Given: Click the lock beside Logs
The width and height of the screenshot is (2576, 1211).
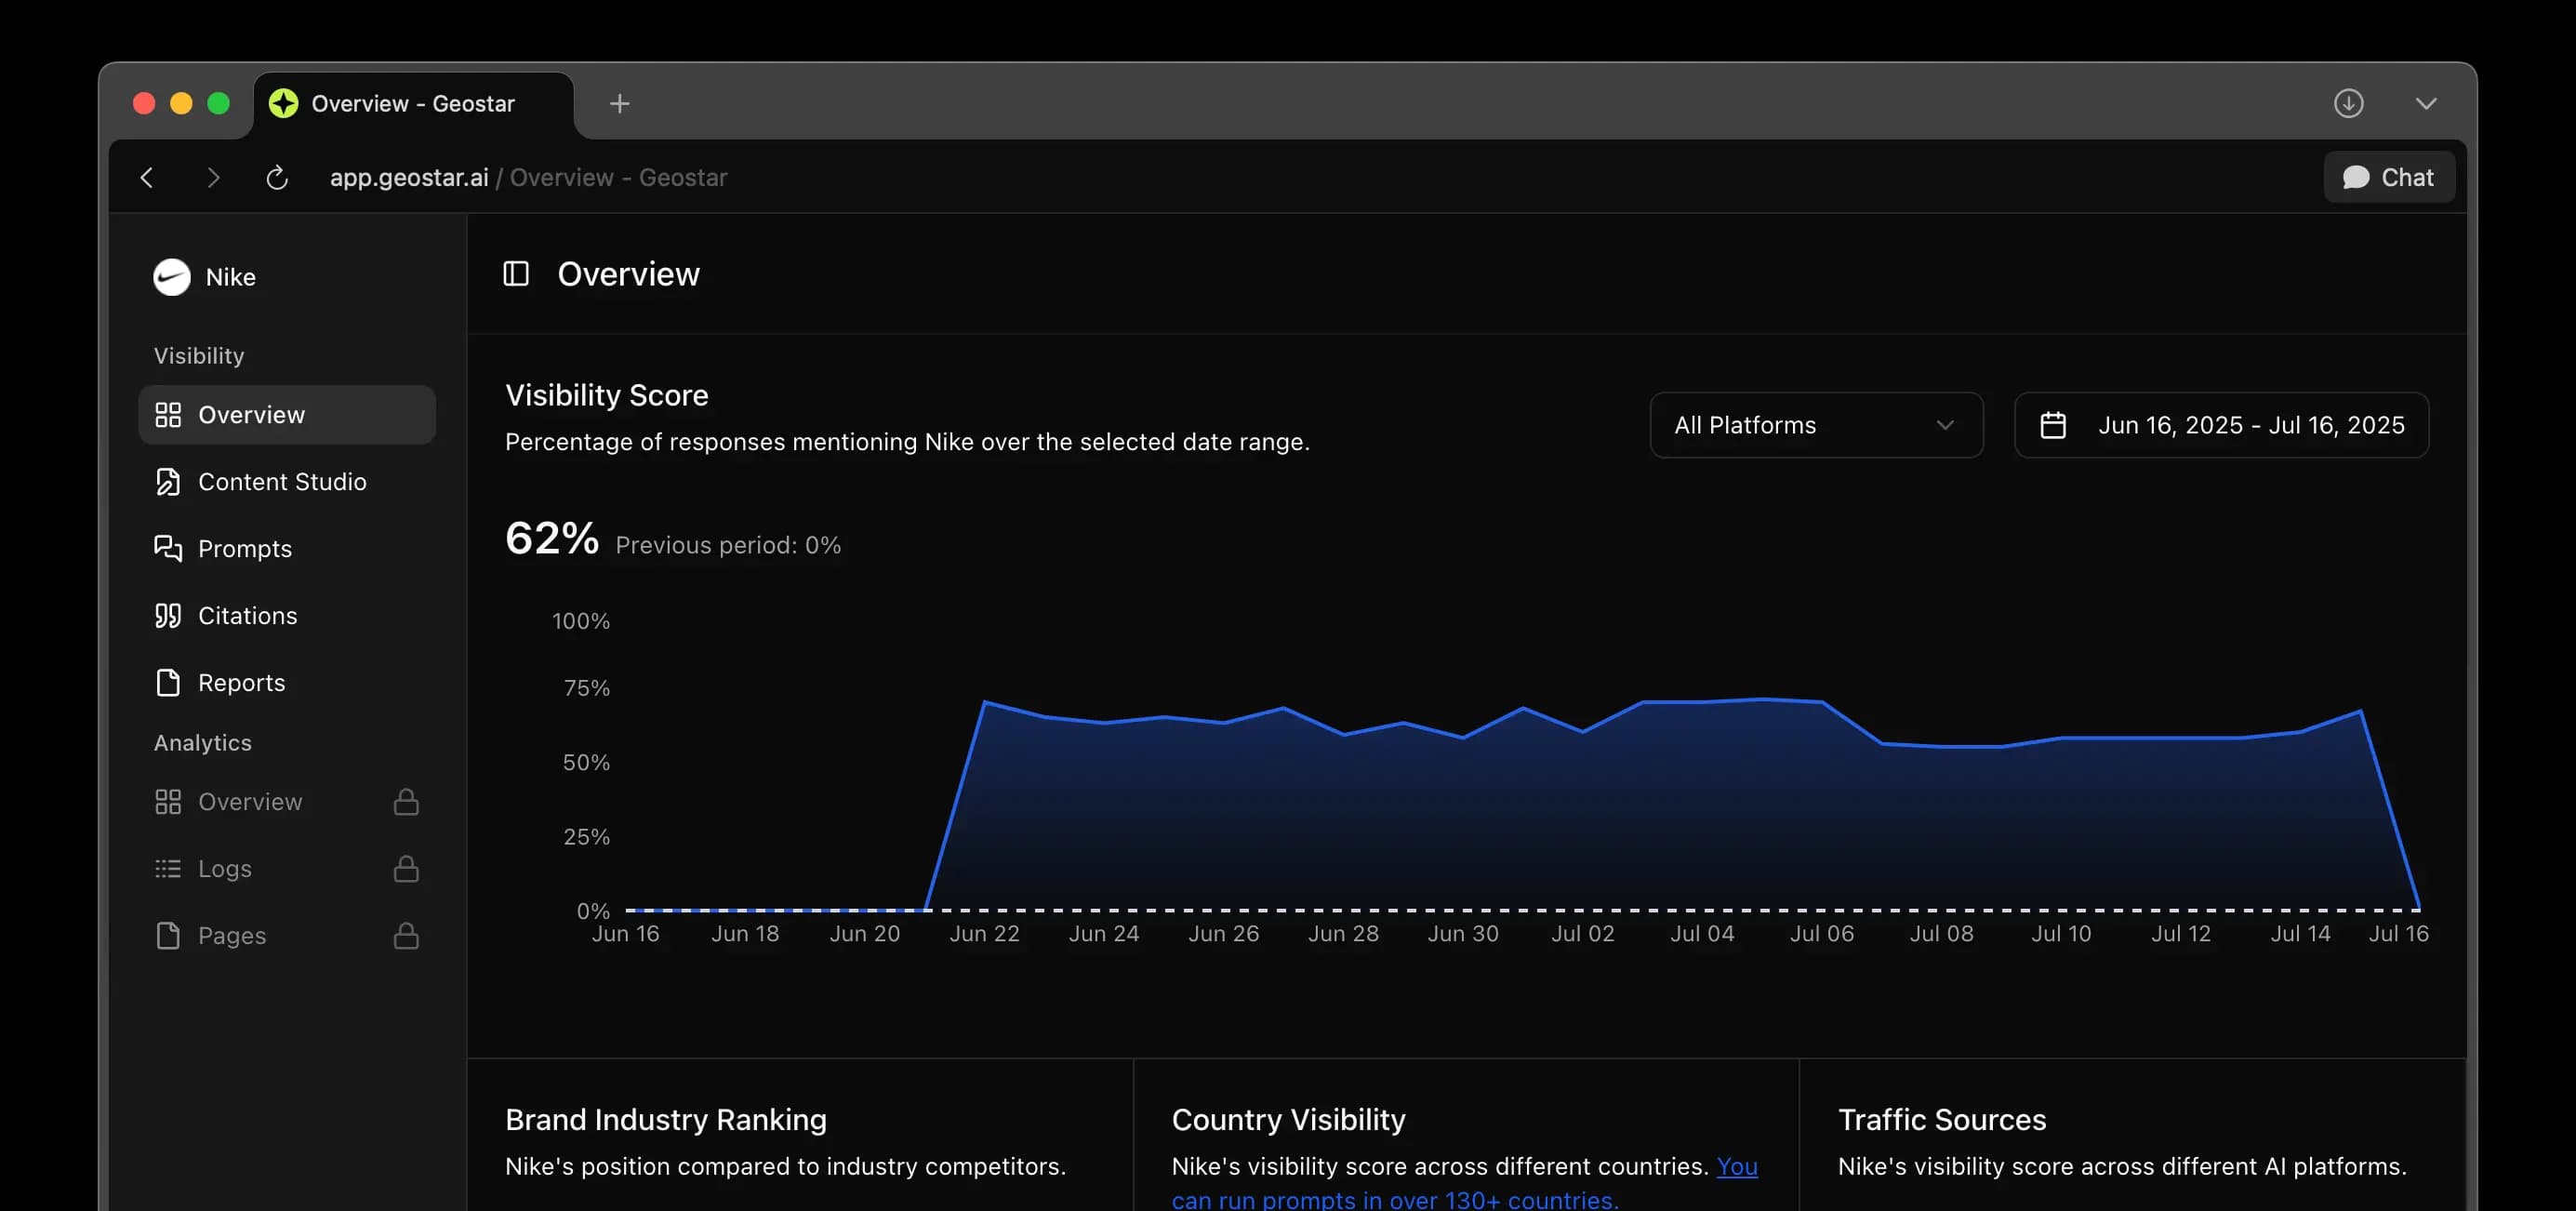Looking at the screenshot, I should (406, 868).
